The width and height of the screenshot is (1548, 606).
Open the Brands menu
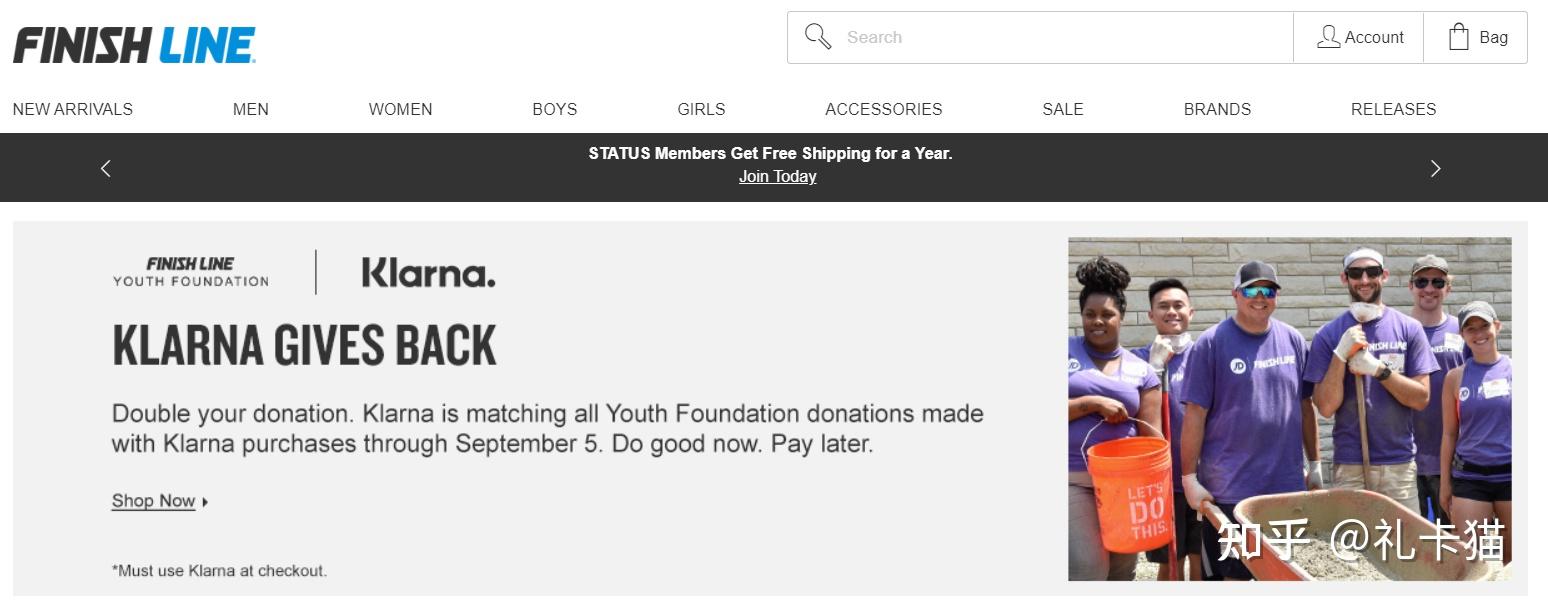(x=1217, y=109)
